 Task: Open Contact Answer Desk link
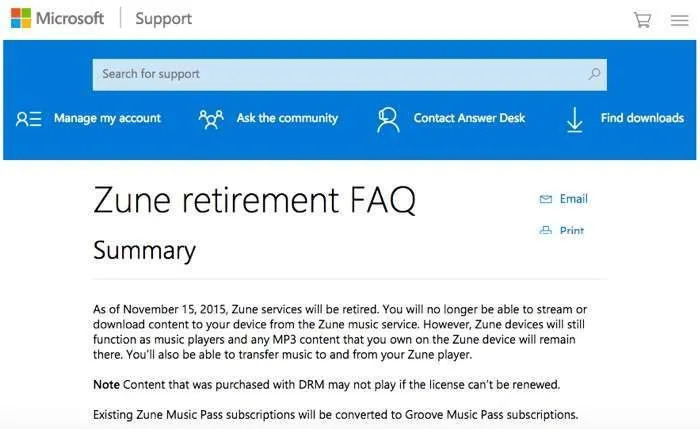(469, 118)
